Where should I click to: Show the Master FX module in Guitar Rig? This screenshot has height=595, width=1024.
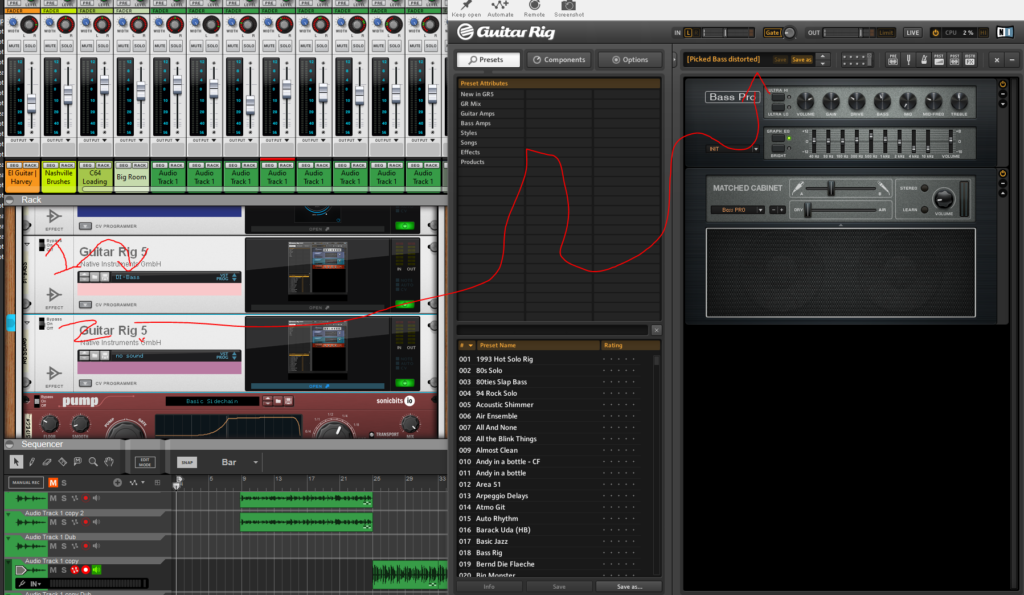click(970, 60)
